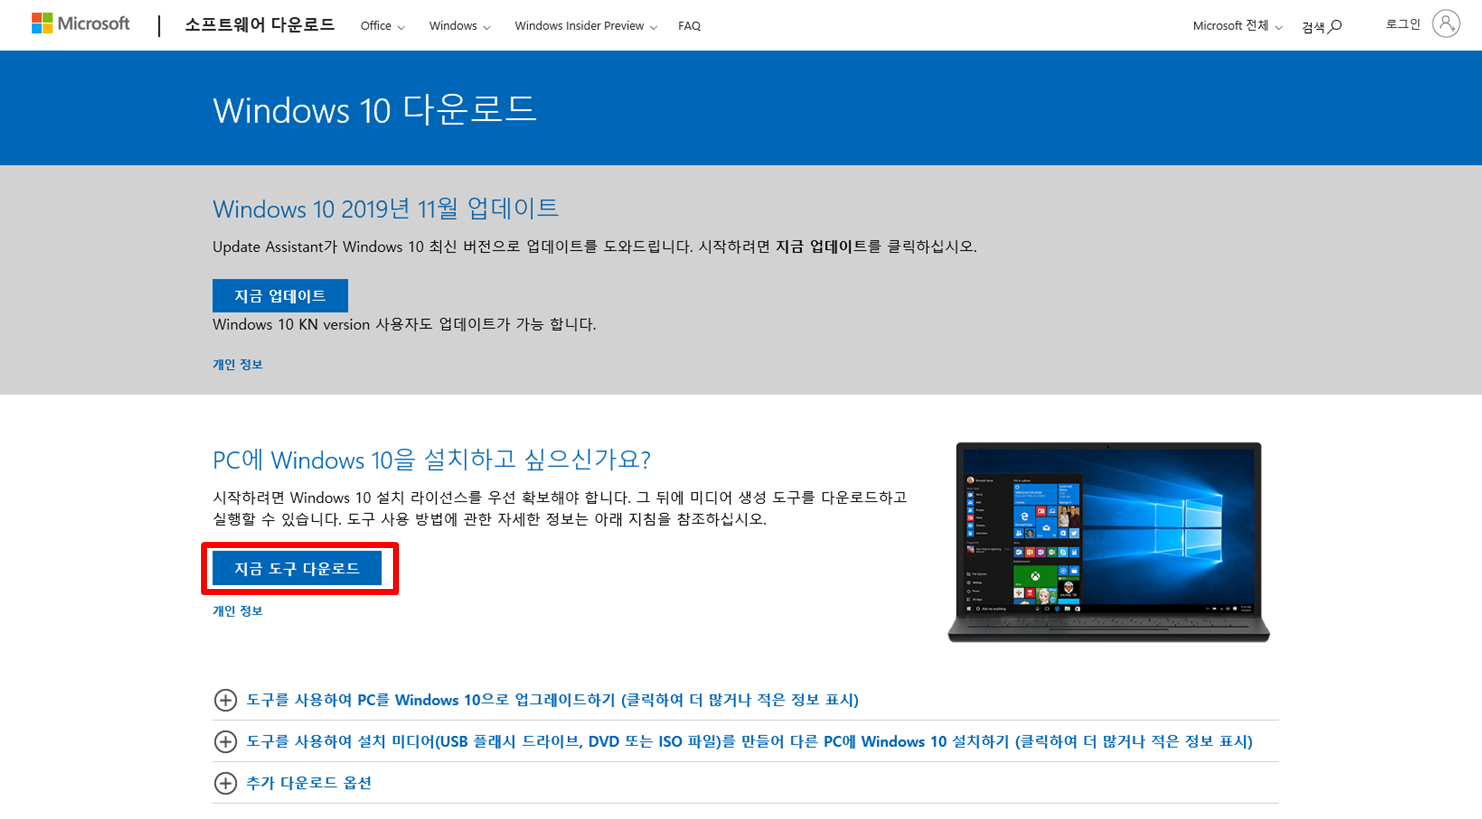
Task: Click the user account avatar icon
Action: click(1446, 24)
